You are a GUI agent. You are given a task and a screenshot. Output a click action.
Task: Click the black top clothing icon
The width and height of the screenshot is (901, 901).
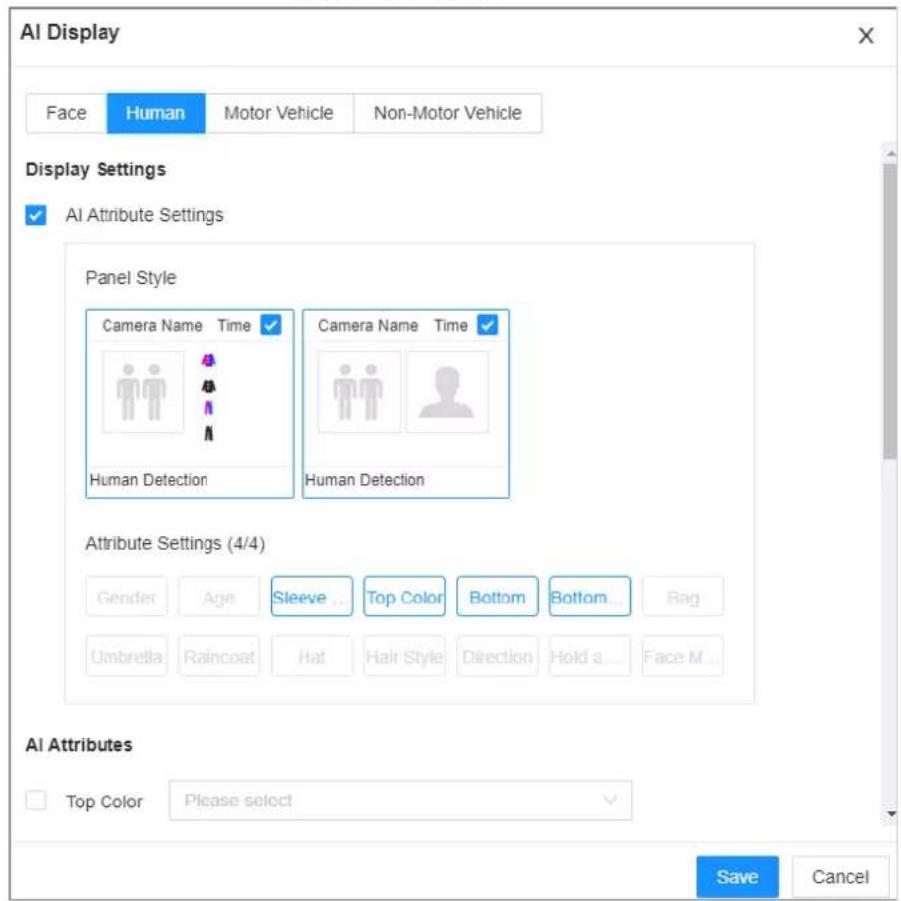click(x=209, y=386)
